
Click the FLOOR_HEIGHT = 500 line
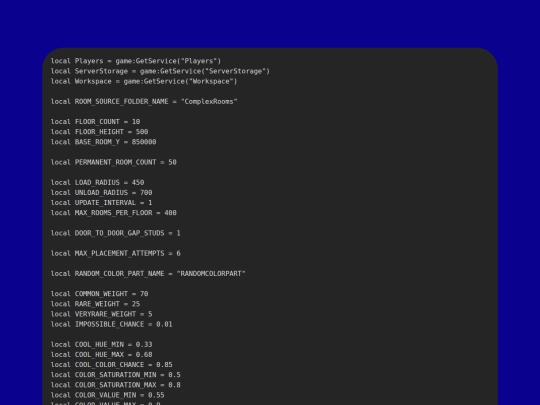point(100,132)
